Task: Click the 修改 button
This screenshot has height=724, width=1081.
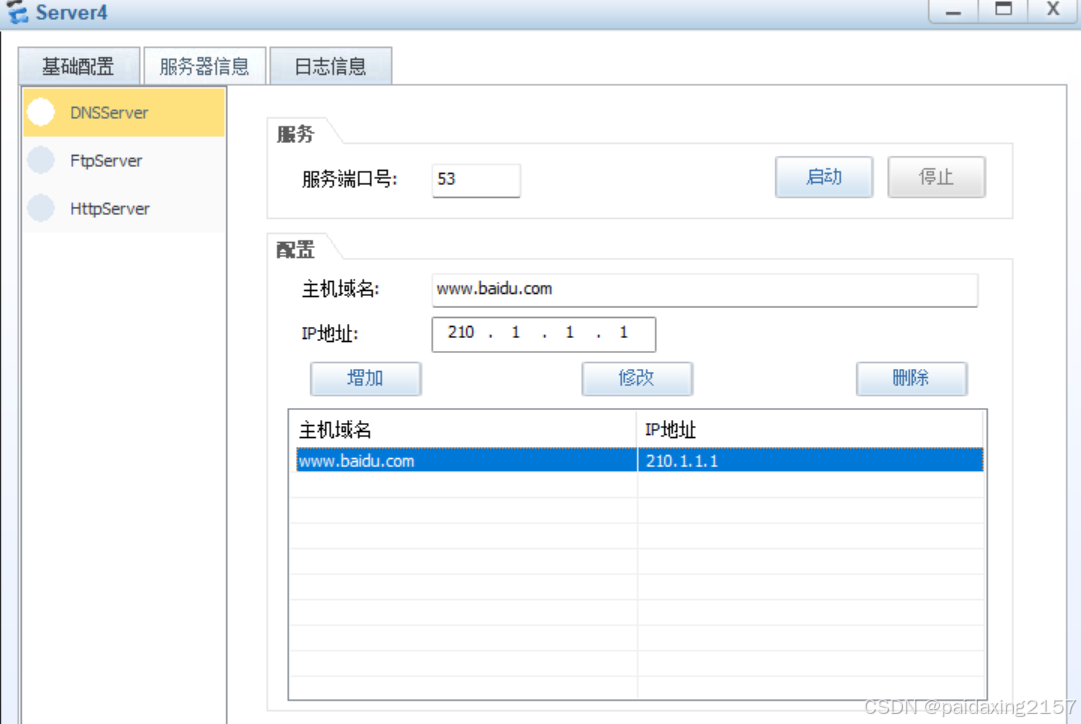Action: pyautogui.click(x=637, y=379)
